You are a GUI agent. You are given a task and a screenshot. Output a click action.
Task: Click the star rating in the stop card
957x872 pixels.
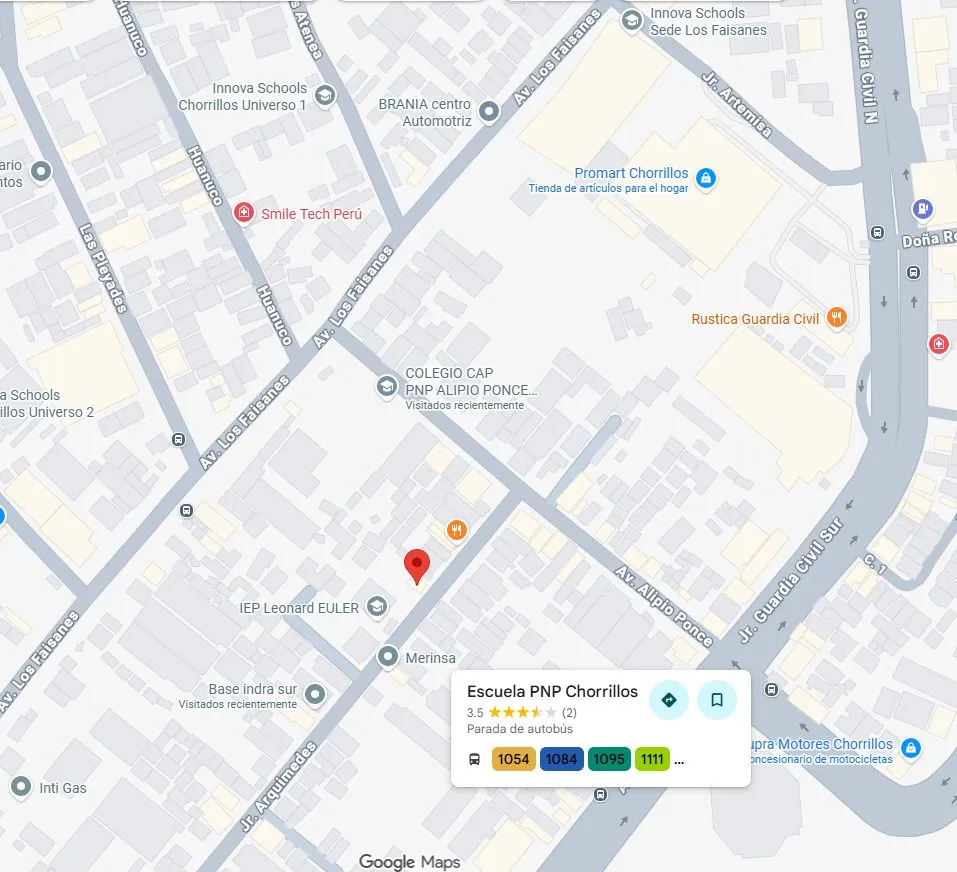tap(522, 712)
